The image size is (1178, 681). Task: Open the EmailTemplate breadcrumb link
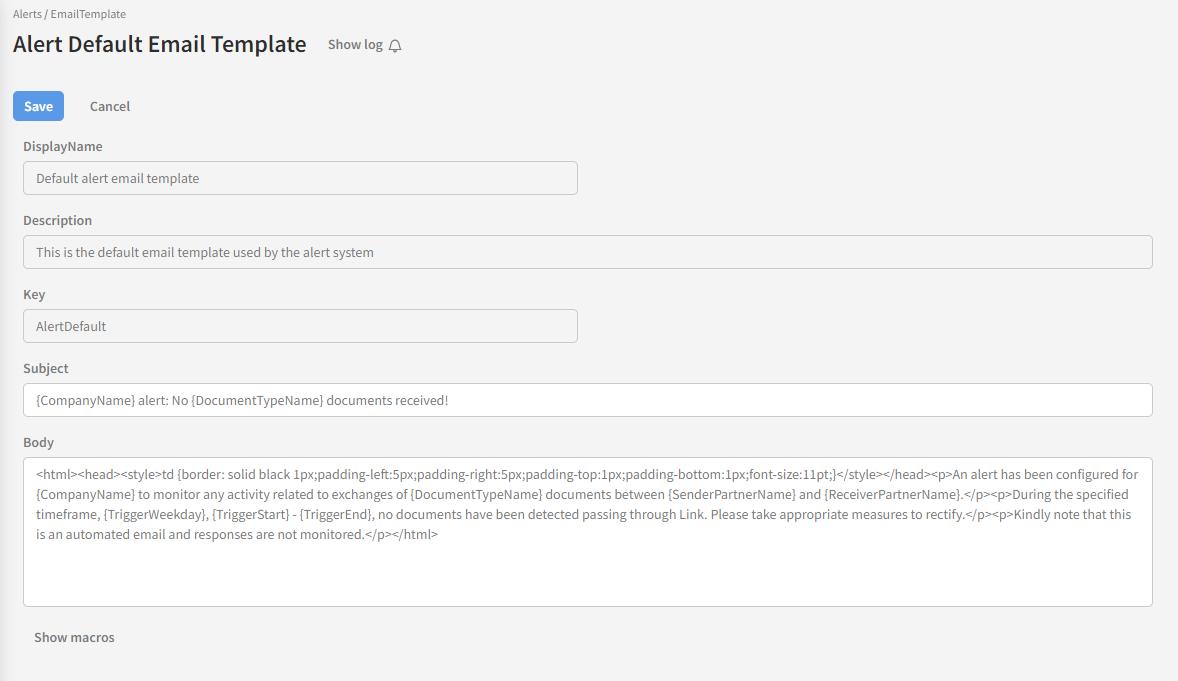[x=88, y=14]
